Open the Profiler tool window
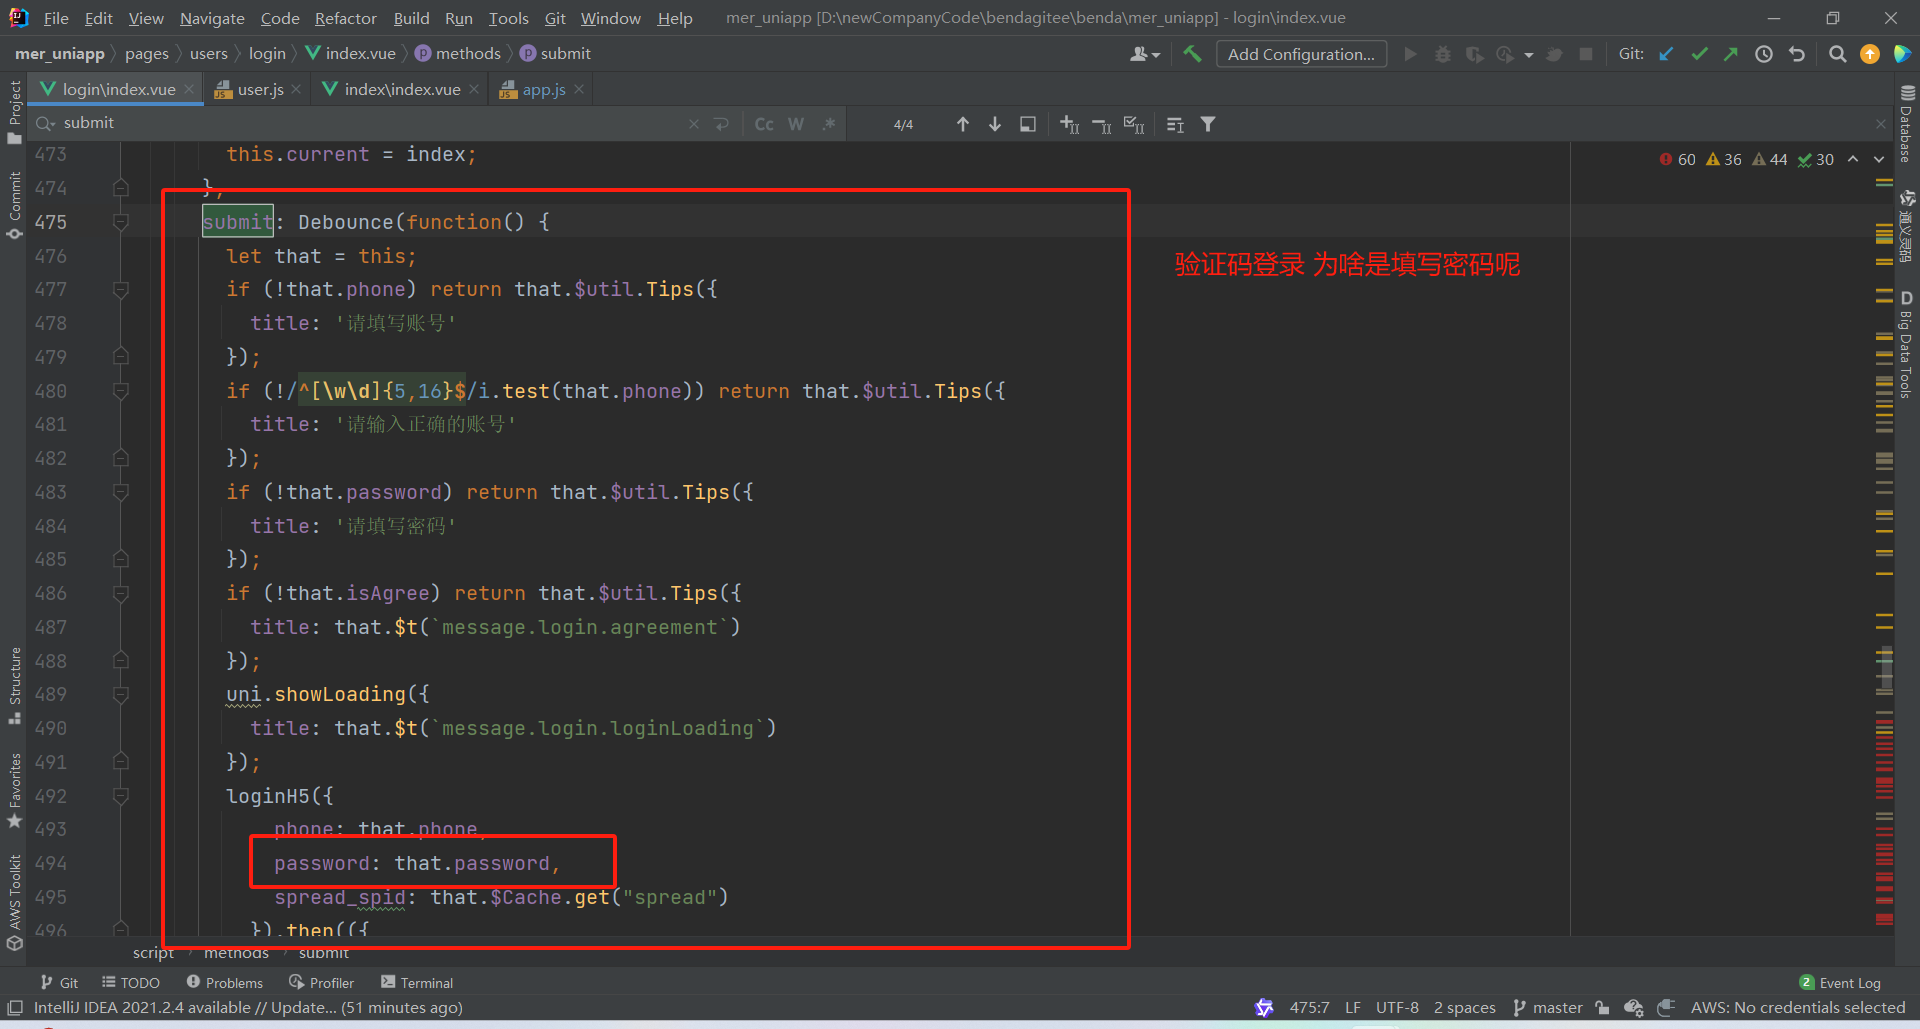Image resolution: width=1920 pixels, height=1029 pixels. 322,983
